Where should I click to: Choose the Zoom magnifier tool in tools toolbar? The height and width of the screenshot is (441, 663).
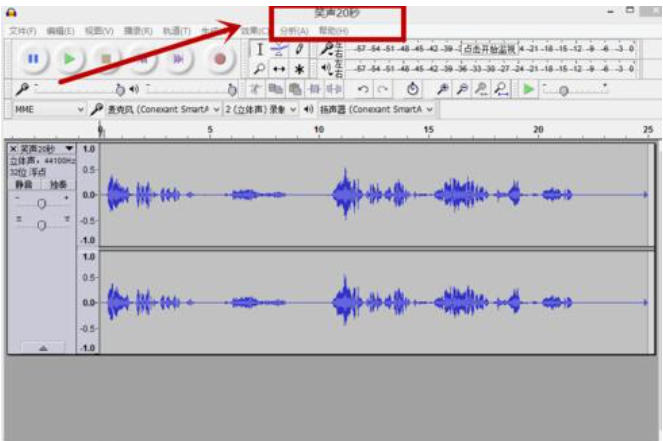[259, 69]
